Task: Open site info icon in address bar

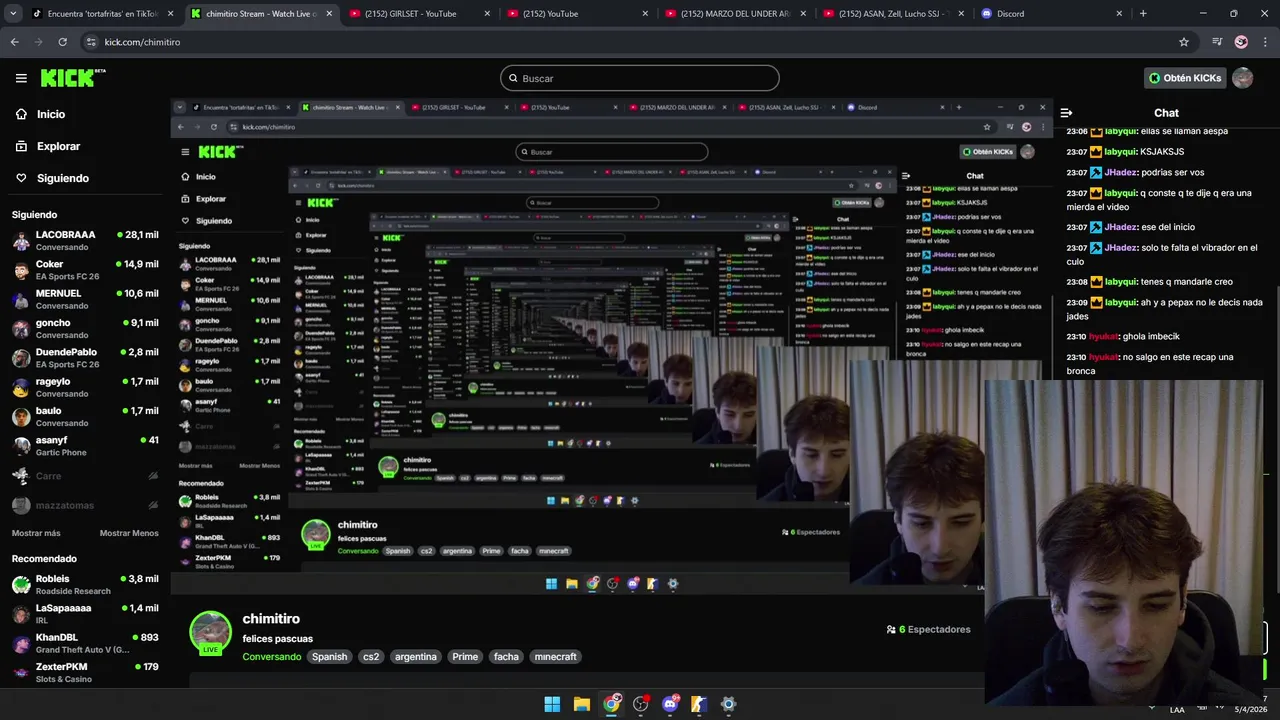Action: [x=92, y=42]
